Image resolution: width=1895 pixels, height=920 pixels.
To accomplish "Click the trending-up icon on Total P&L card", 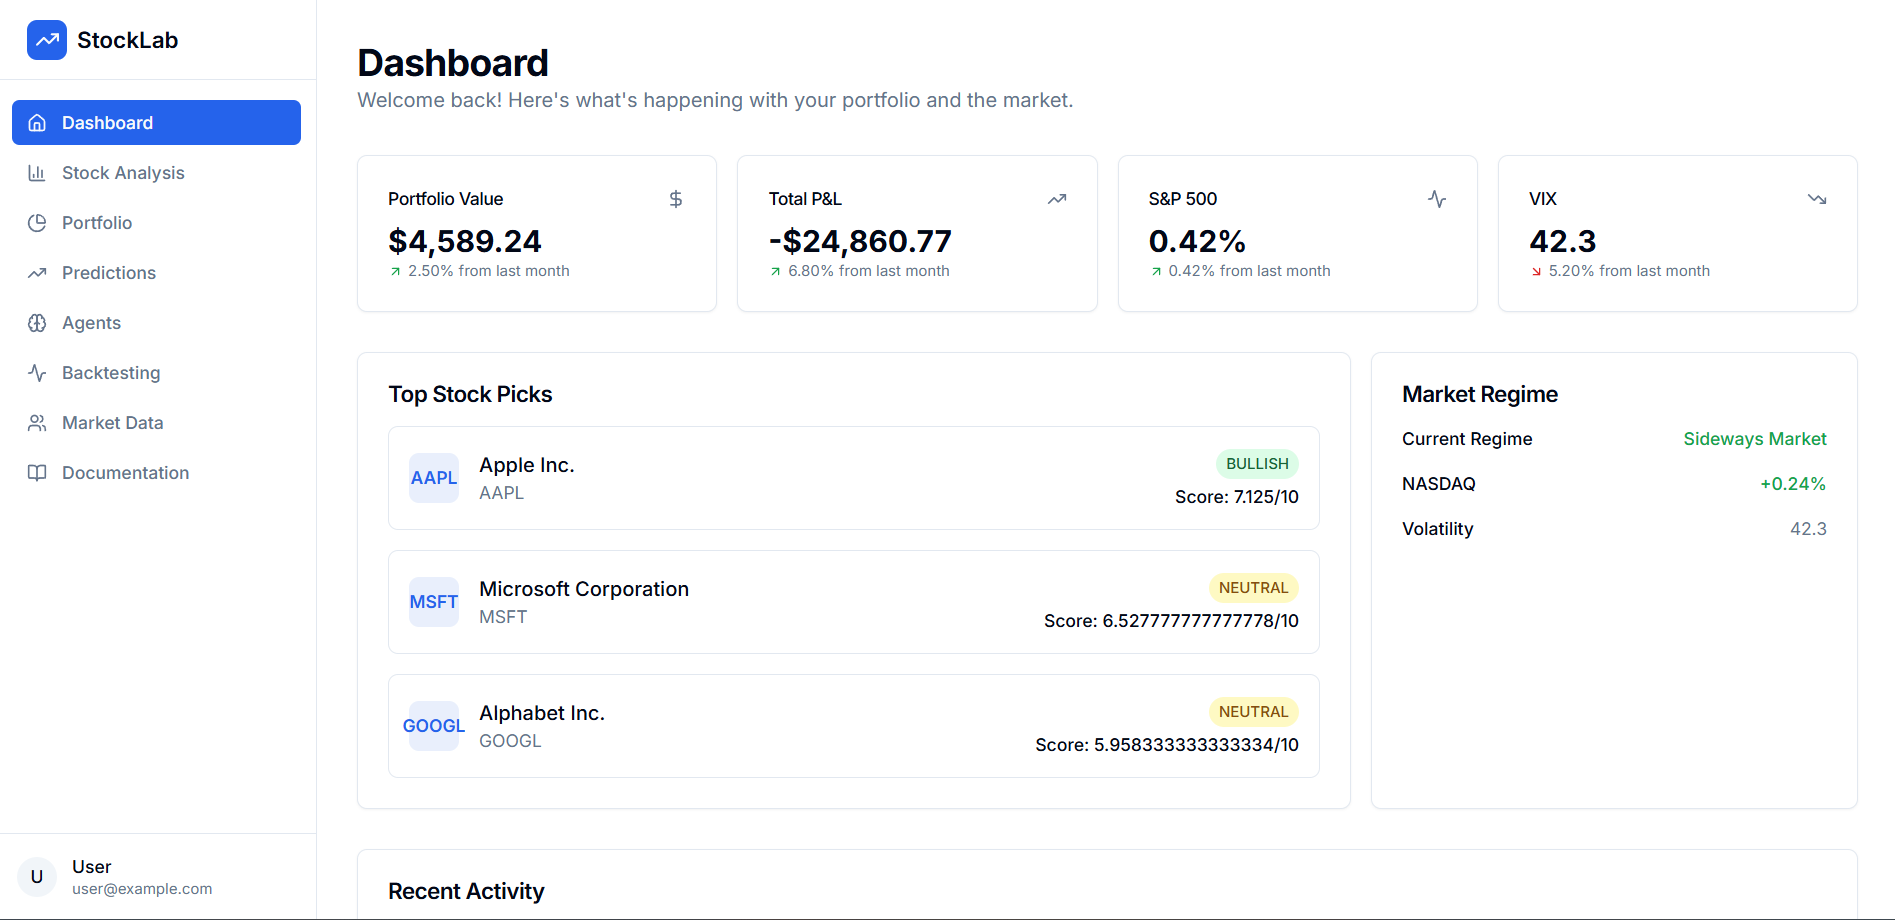I will click(1057, 199).
